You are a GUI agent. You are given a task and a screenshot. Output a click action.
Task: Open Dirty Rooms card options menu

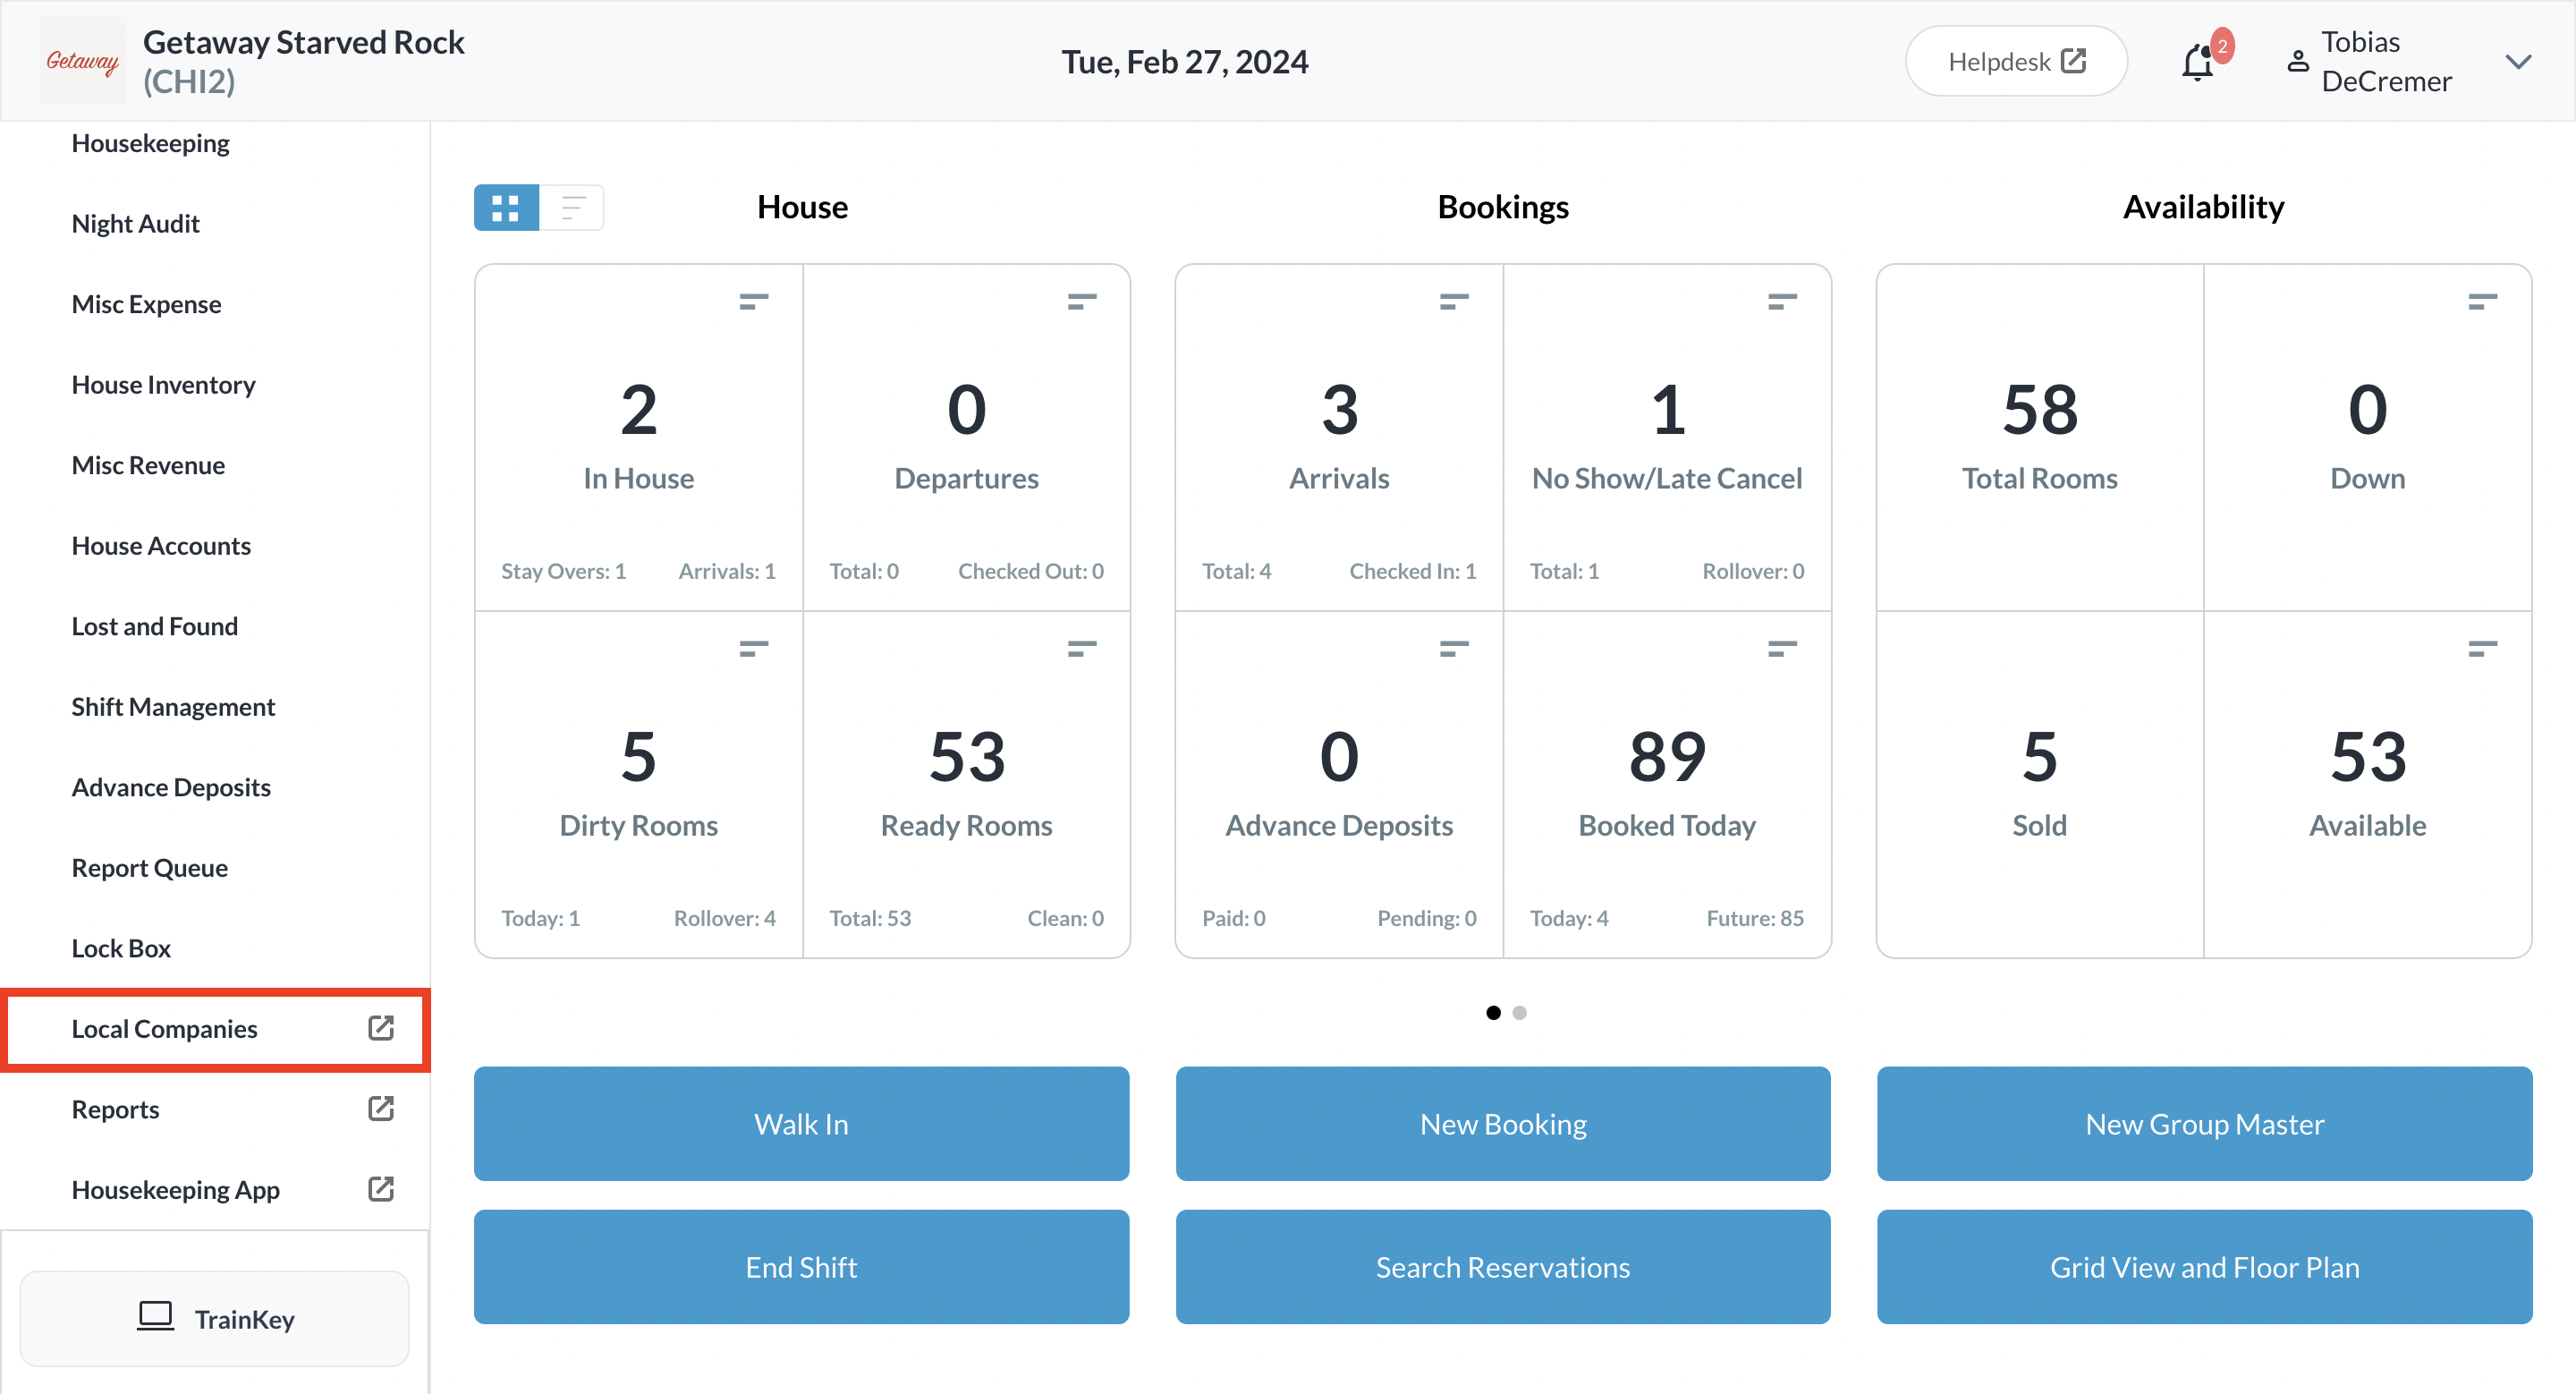pos(753,649)
